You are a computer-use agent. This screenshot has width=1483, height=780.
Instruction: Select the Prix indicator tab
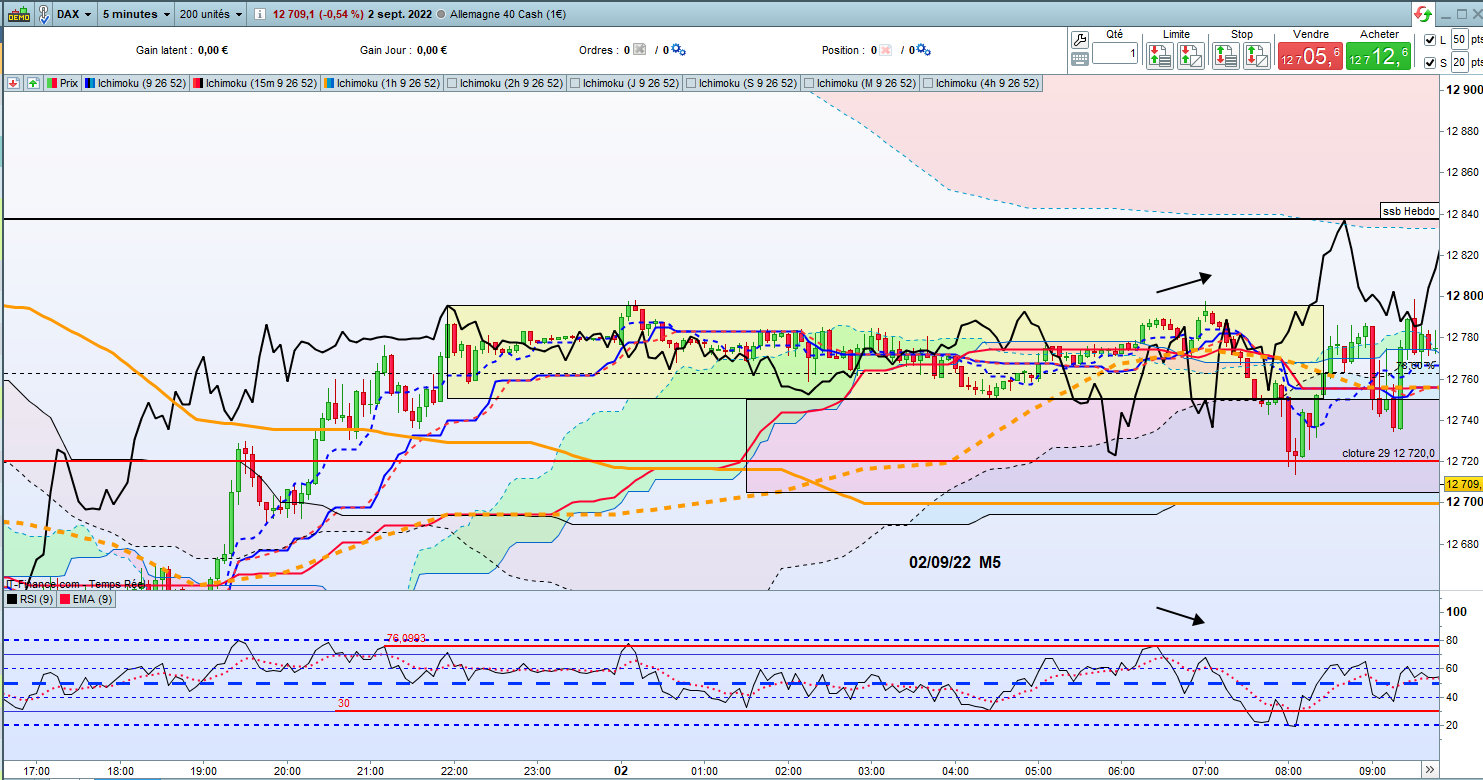point(62,83)
